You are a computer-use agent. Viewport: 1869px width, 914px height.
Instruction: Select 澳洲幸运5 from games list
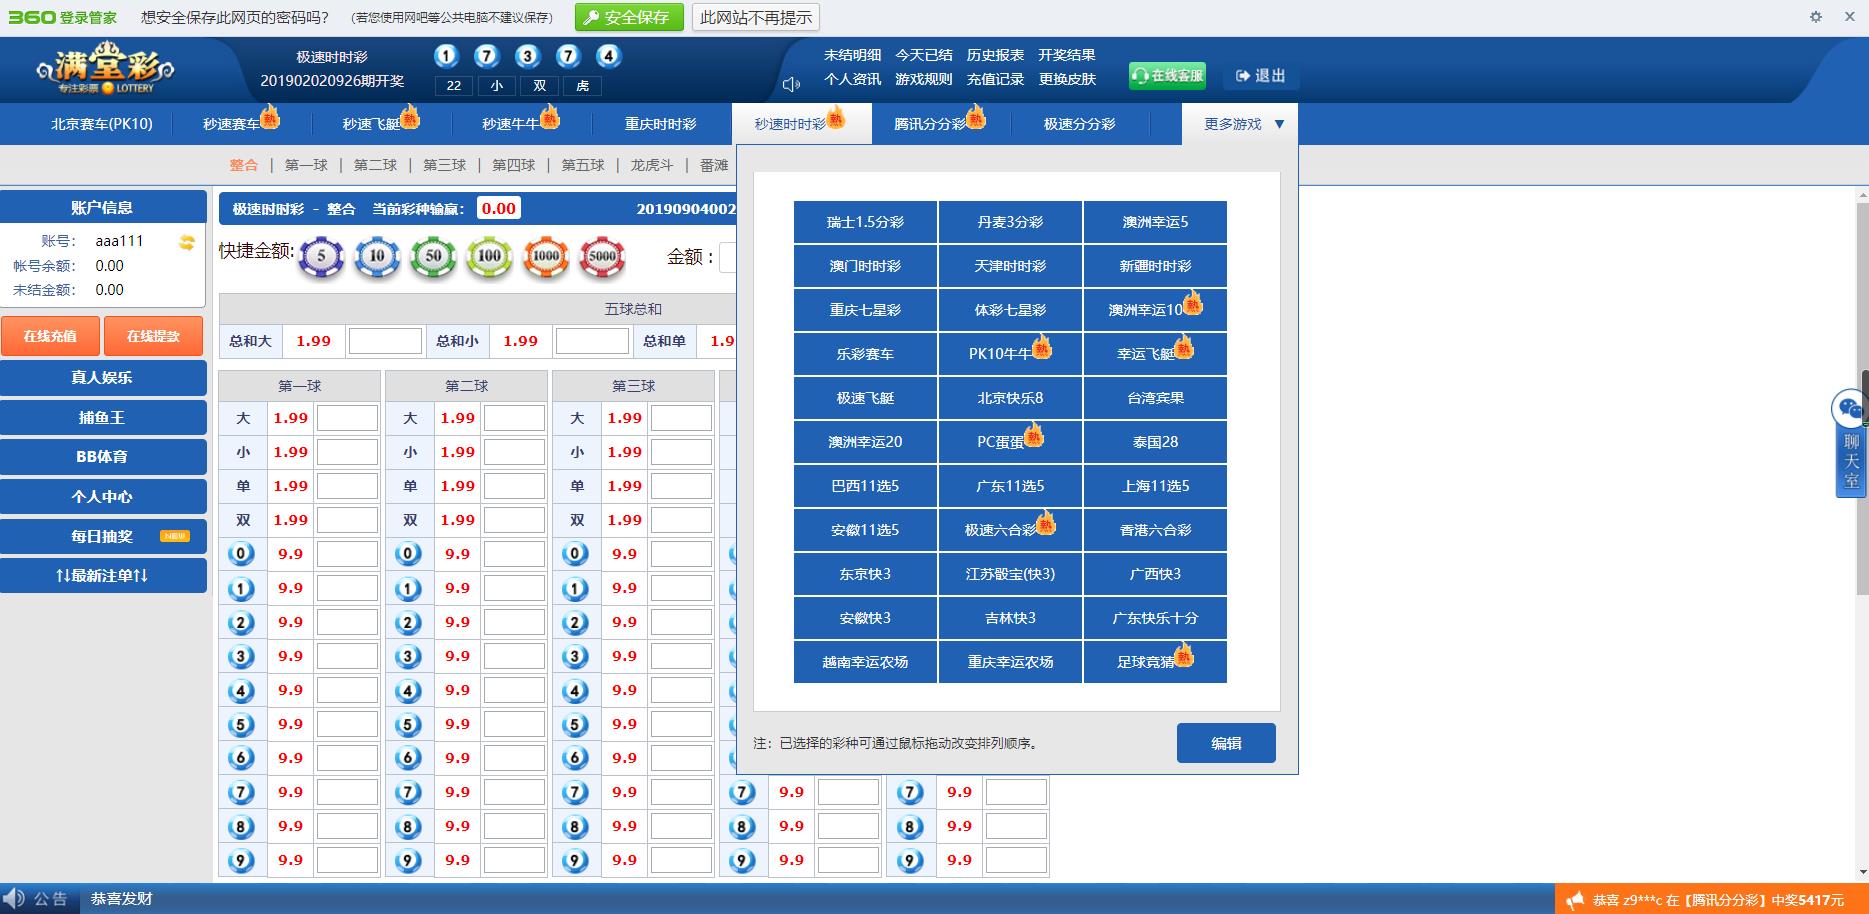coord(1155,222)
